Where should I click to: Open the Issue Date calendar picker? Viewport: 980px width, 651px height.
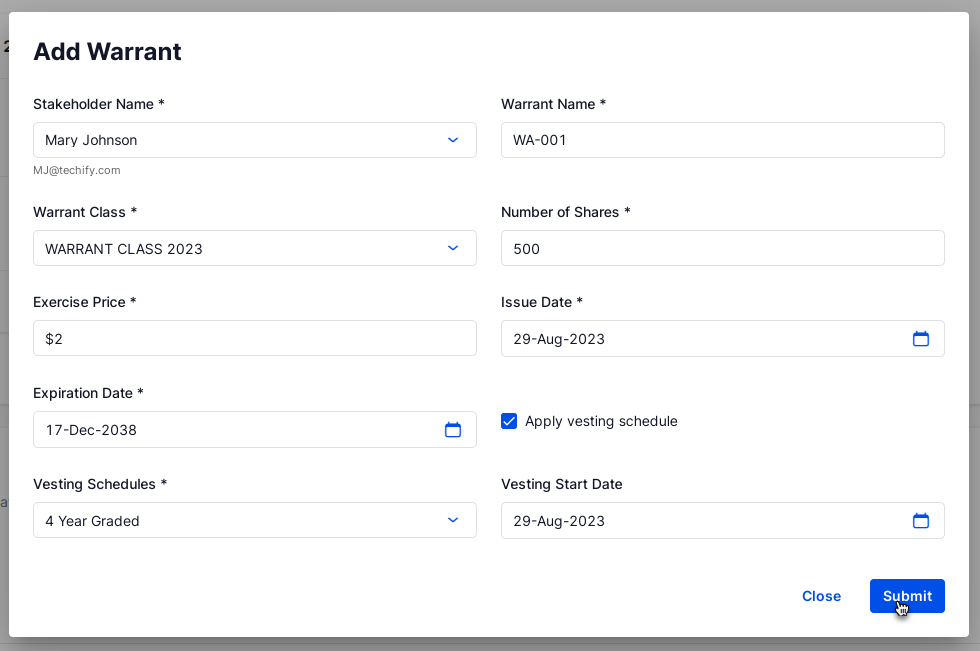click(921, 339)
